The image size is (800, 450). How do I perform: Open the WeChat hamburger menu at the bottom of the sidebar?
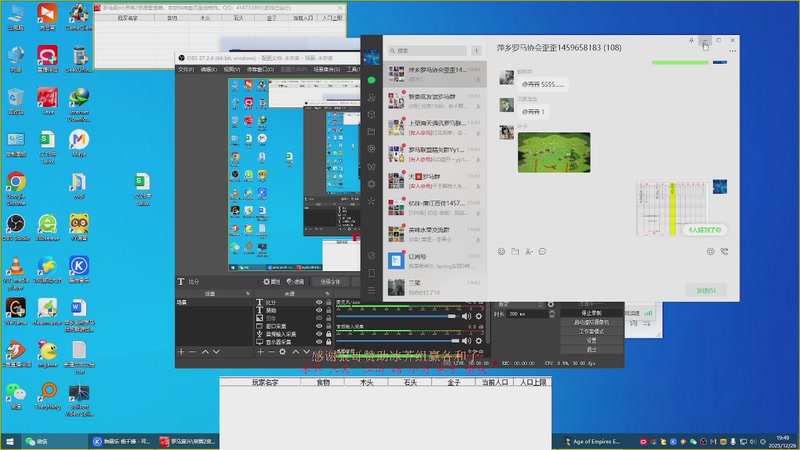[371, 290]
